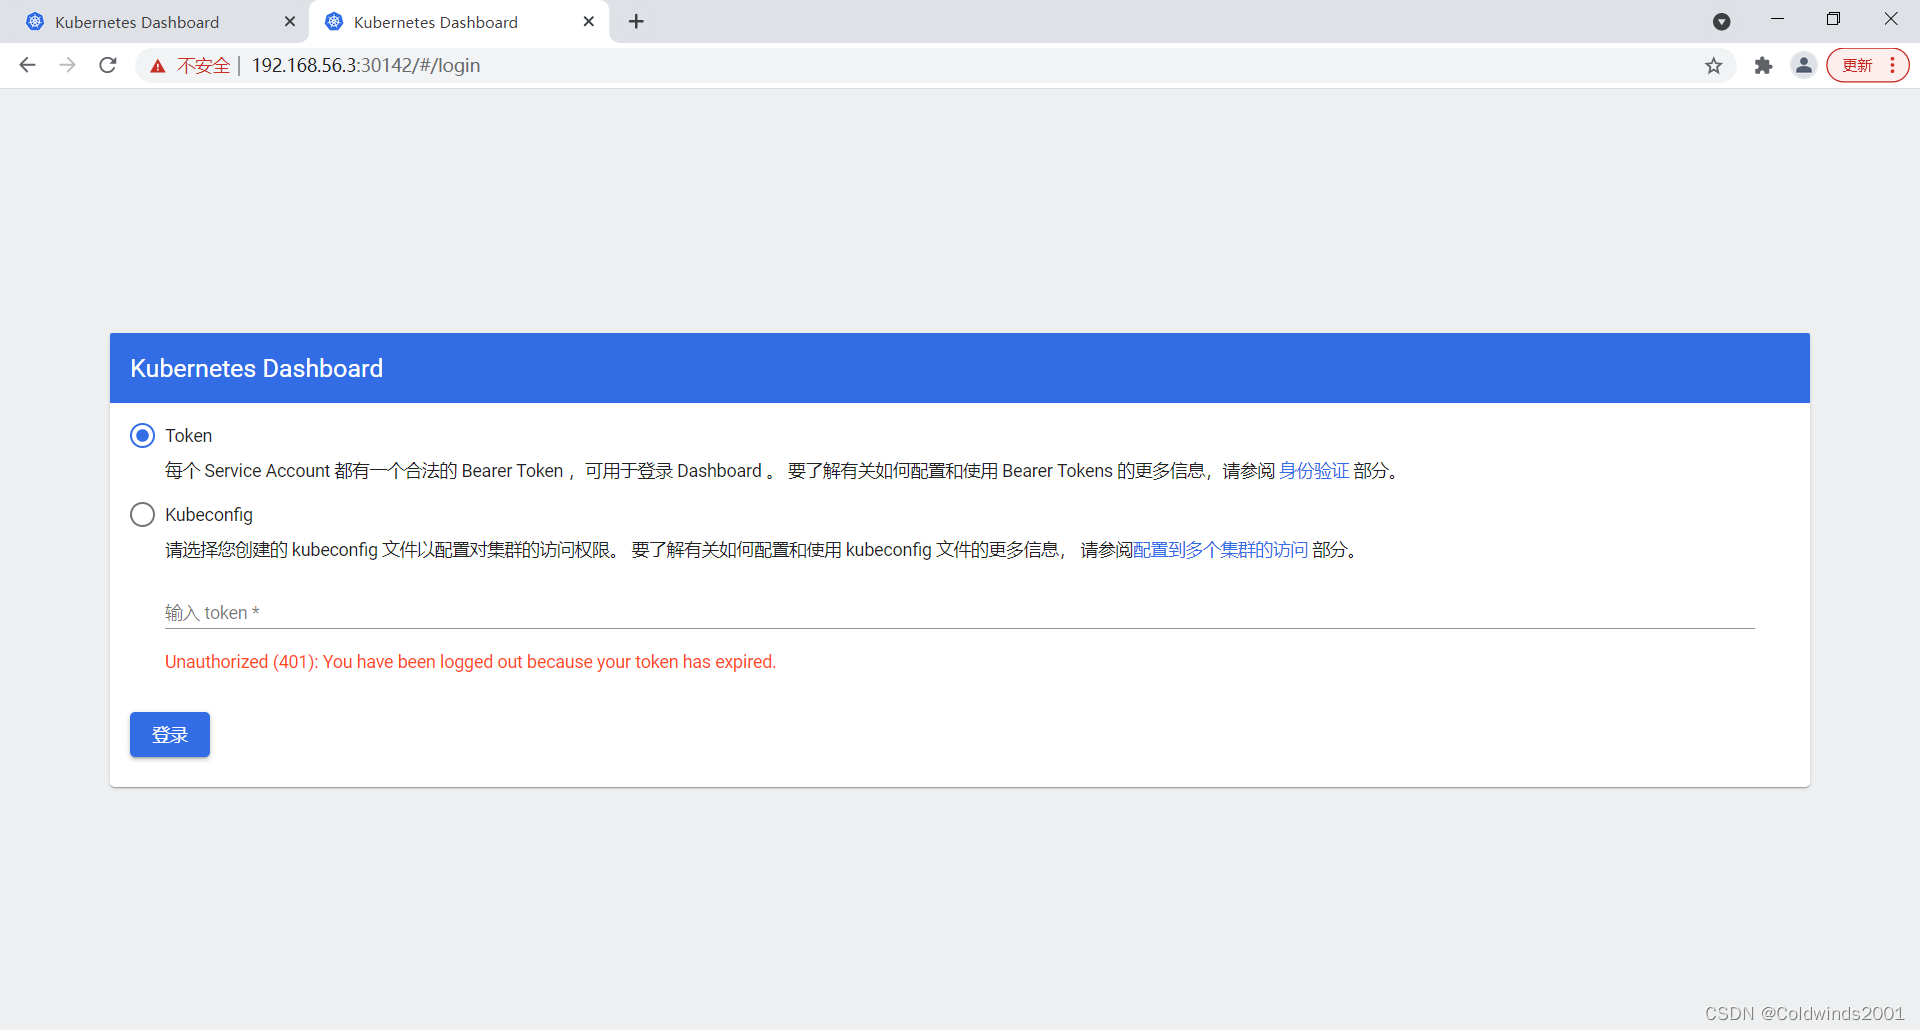Click the Kubernetes favicon on the second tab
This screenshot has width=1920, height=1030.
tap(334, 22)
